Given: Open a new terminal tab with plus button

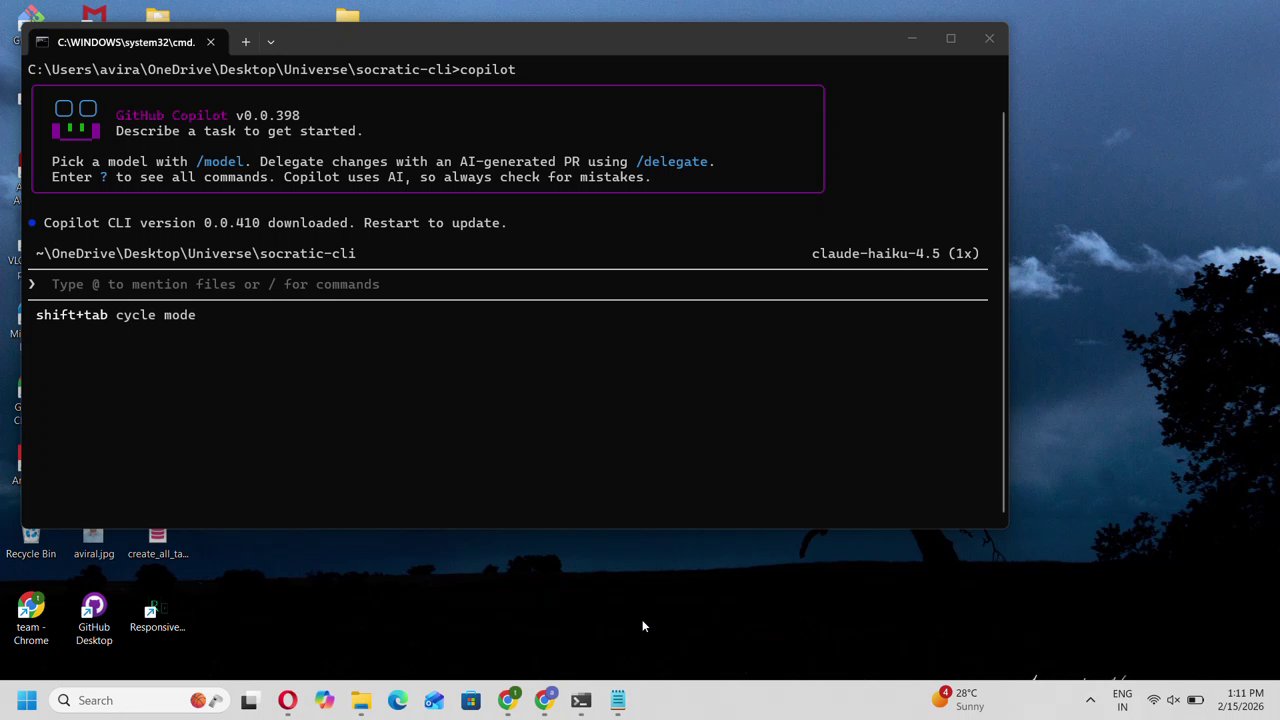Looking at the screenshot, I should point(245,42).
